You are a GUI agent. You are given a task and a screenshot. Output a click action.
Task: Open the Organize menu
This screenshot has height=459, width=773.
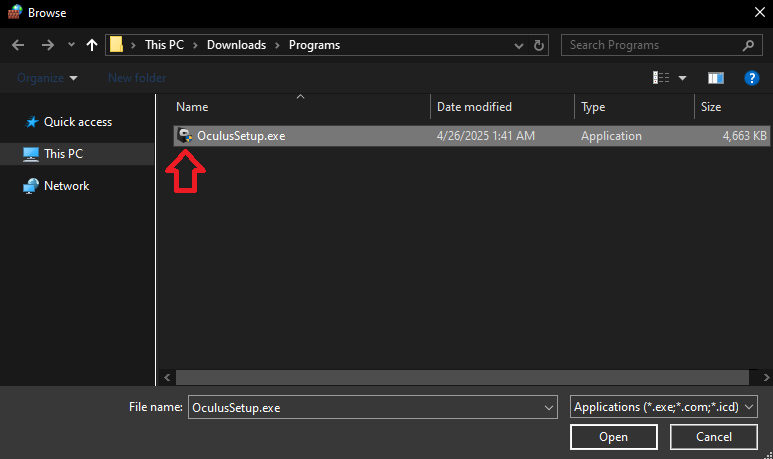47,78
